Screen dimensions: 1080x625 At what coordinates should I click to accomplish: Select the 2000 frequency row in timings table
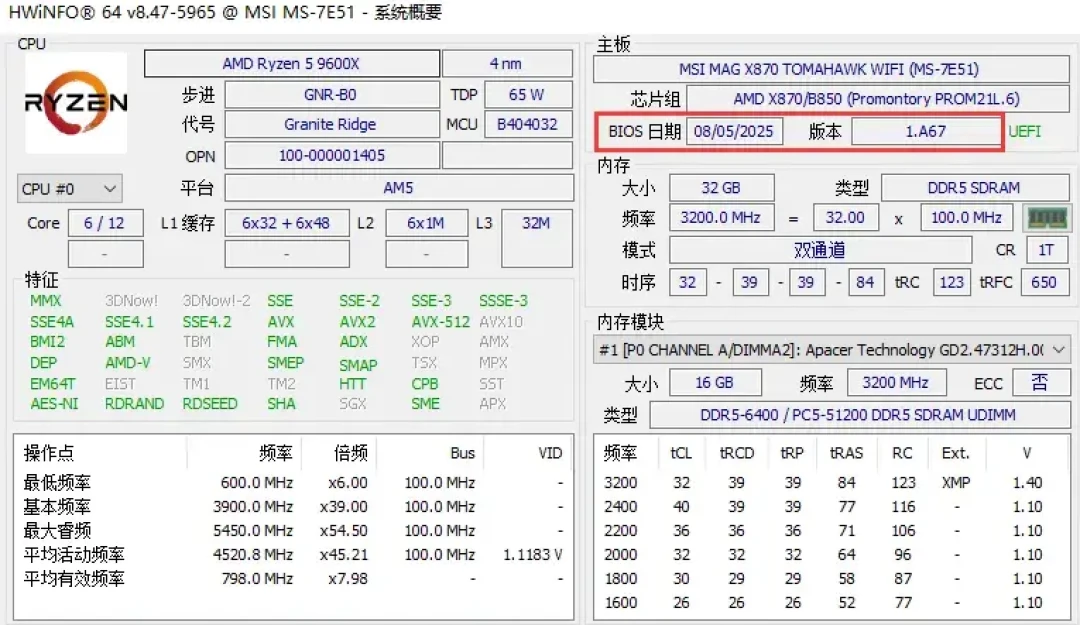click(831, 555)
